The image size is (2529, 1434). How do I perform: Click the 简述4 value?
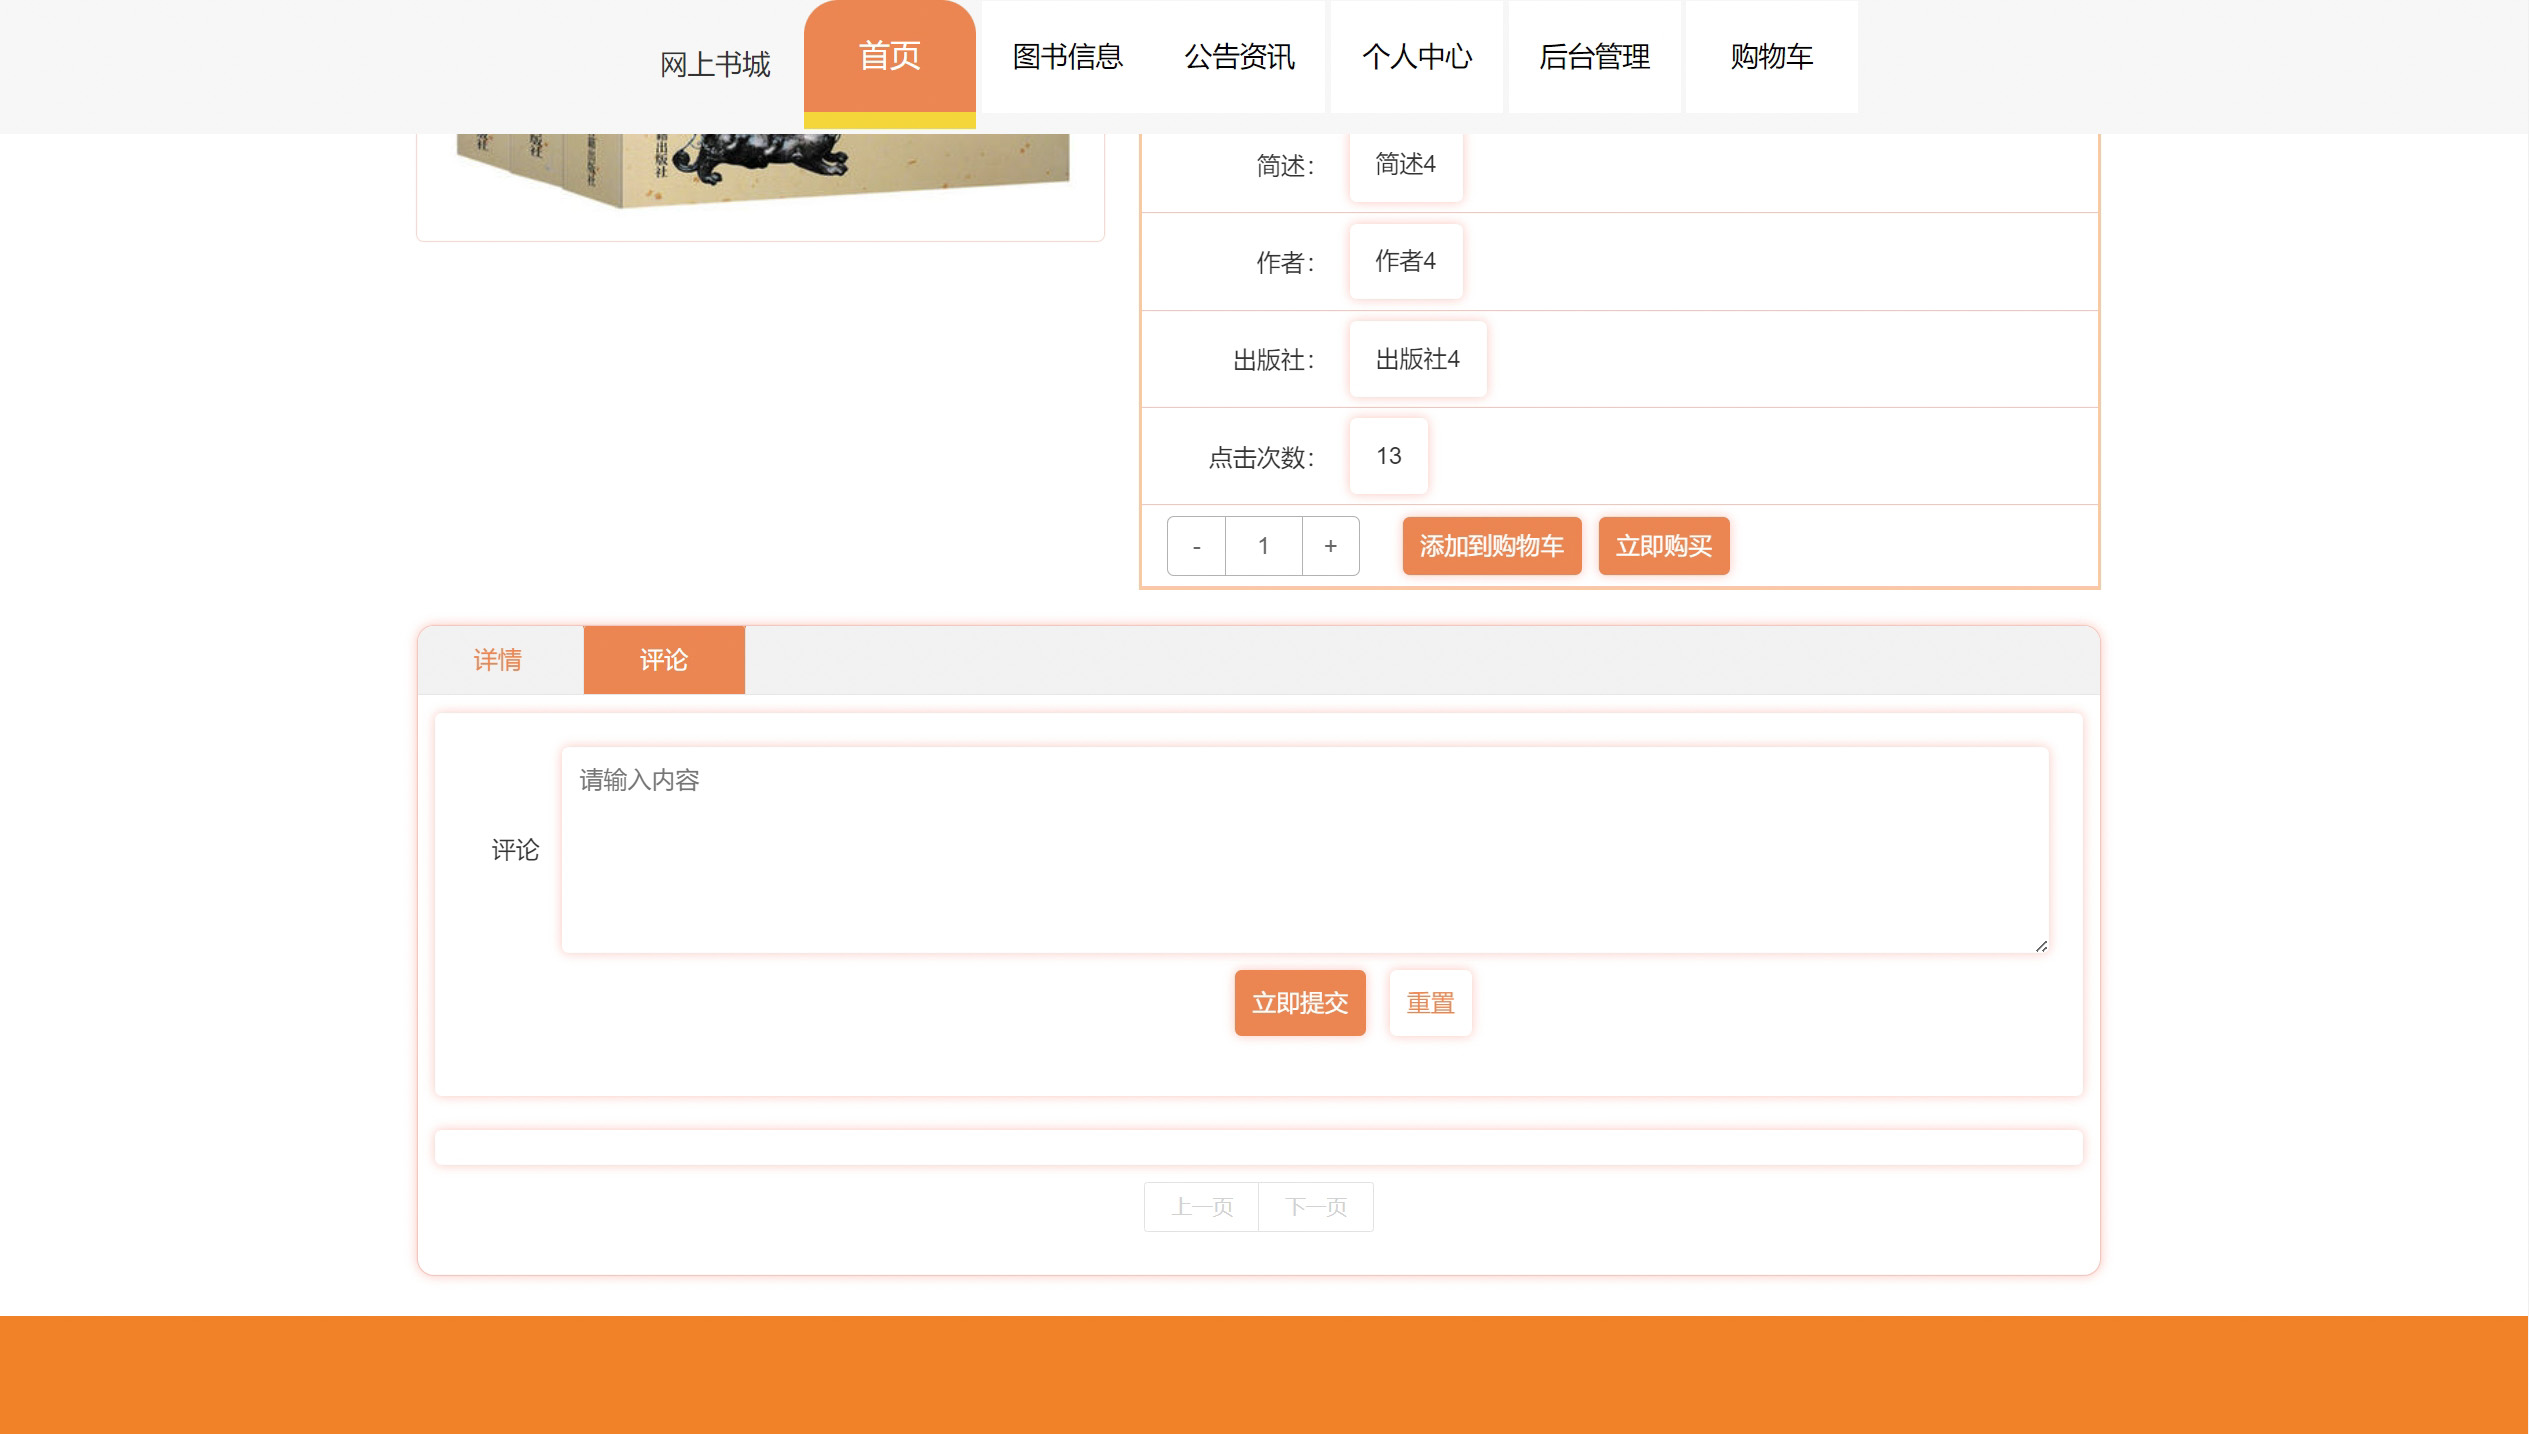tap(1405, 164)
